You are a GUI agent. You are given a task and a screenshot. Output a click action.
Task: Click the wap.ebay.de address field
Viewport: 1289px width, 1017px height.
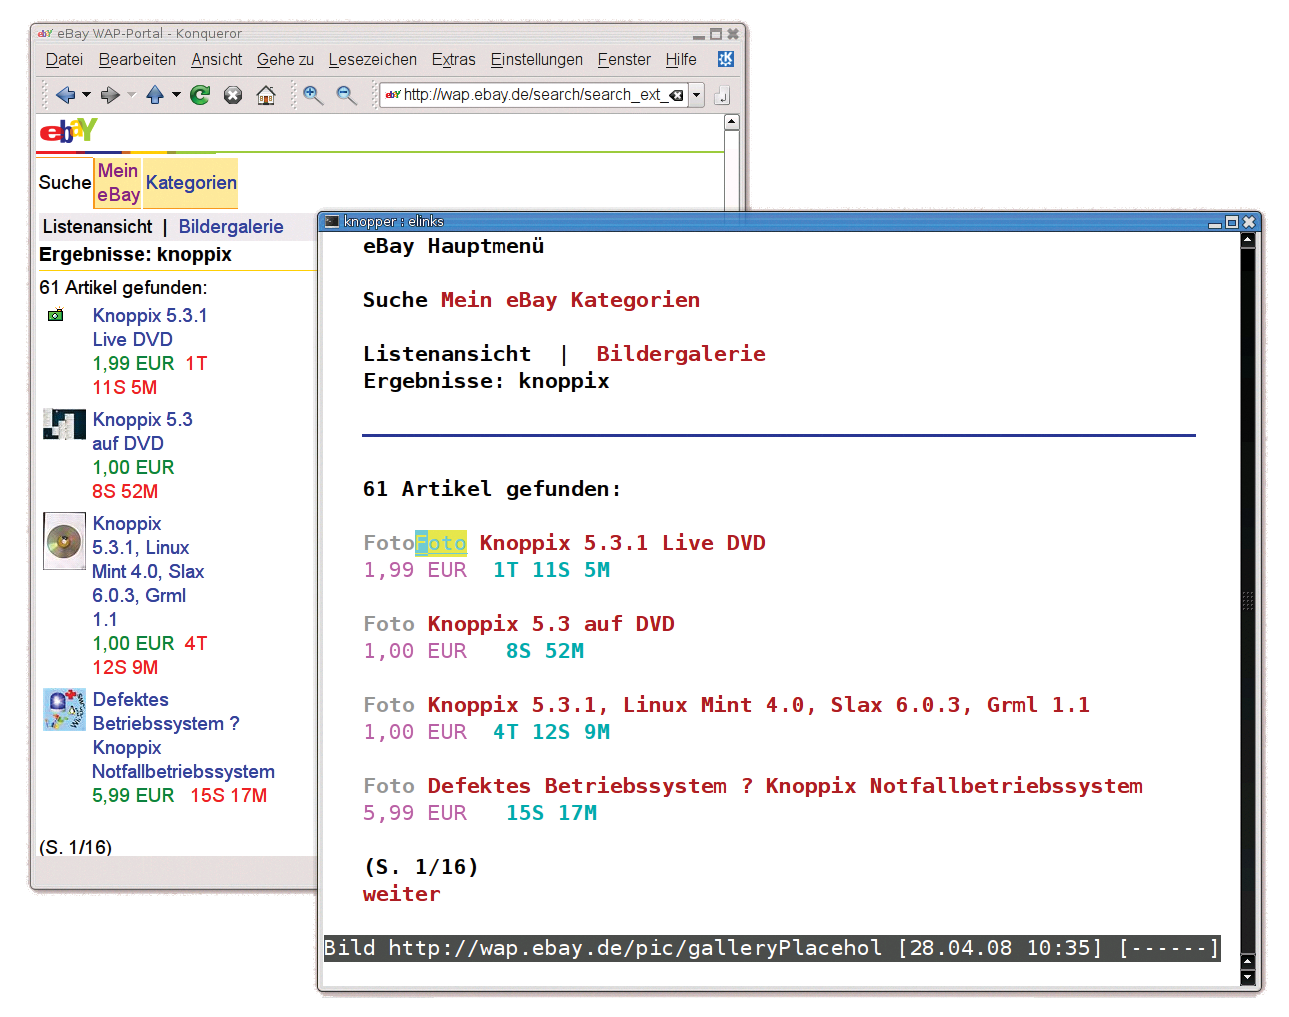point(533,95)
